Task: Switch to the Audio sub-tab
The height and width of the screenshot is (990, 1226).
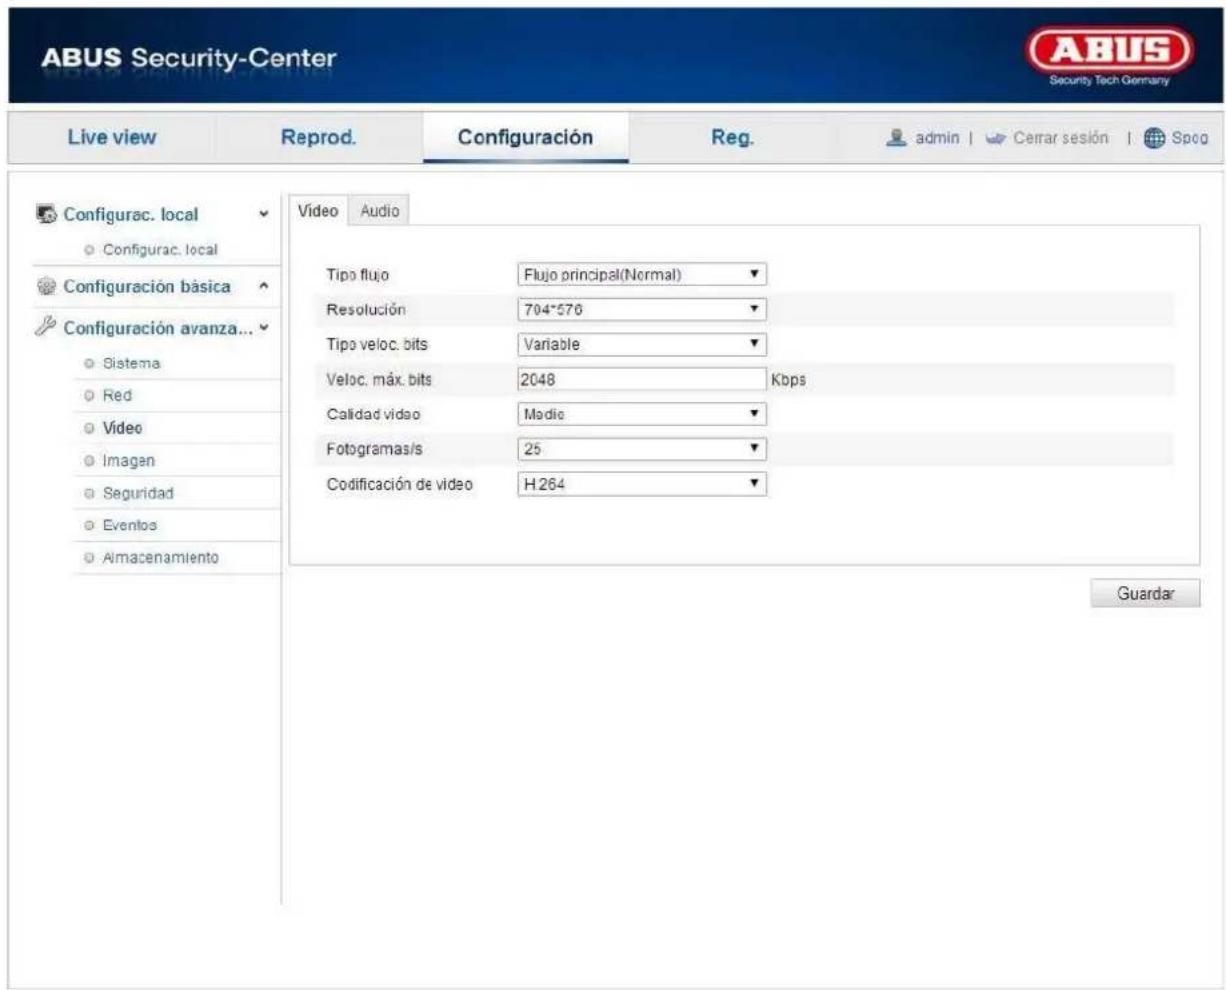Action: tap(379, 210)
